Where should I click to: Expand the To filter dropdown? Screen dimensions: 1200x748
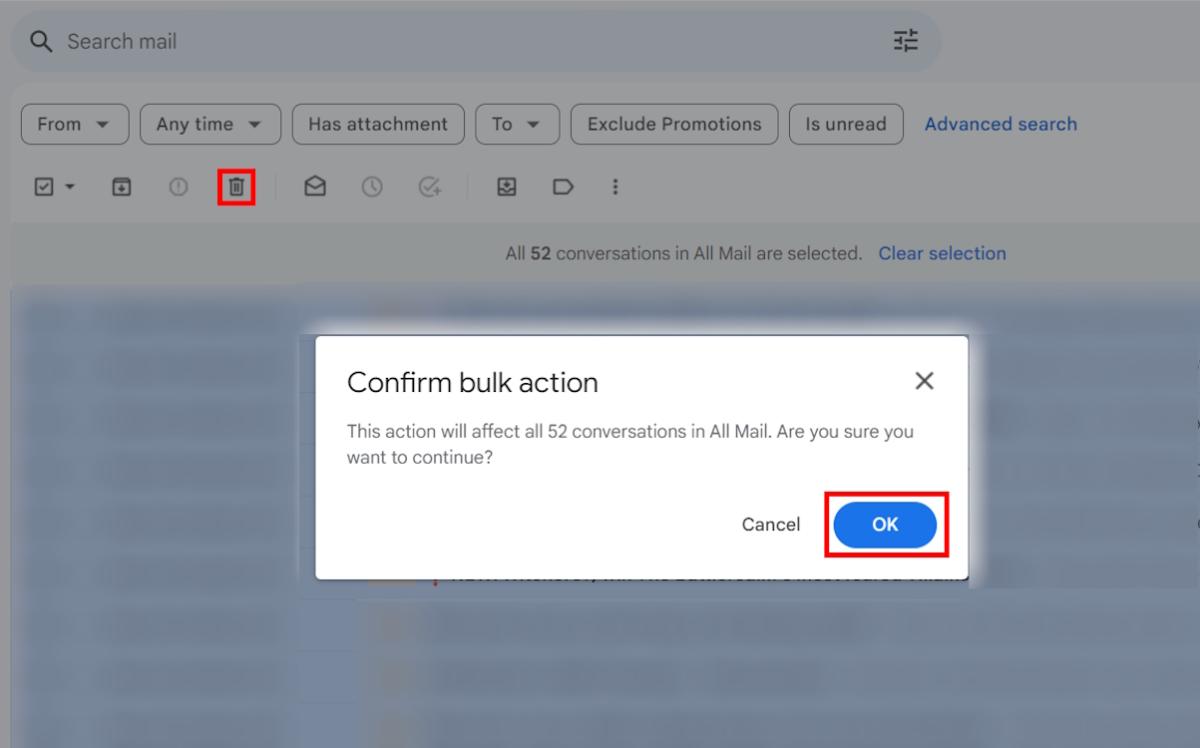(517, 124)
